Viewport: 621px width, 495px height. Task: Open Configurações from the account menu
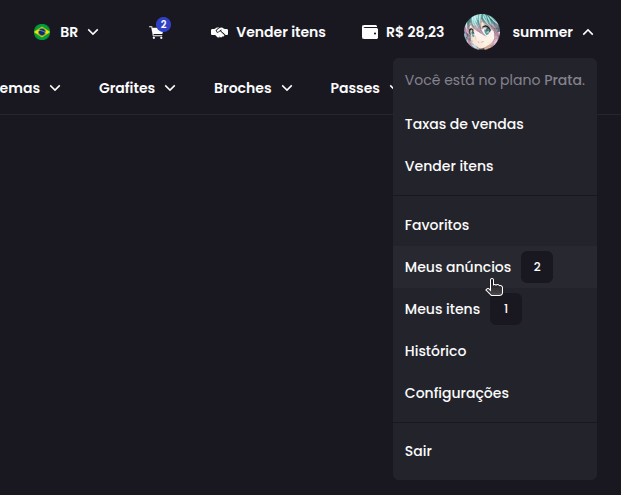456,393
